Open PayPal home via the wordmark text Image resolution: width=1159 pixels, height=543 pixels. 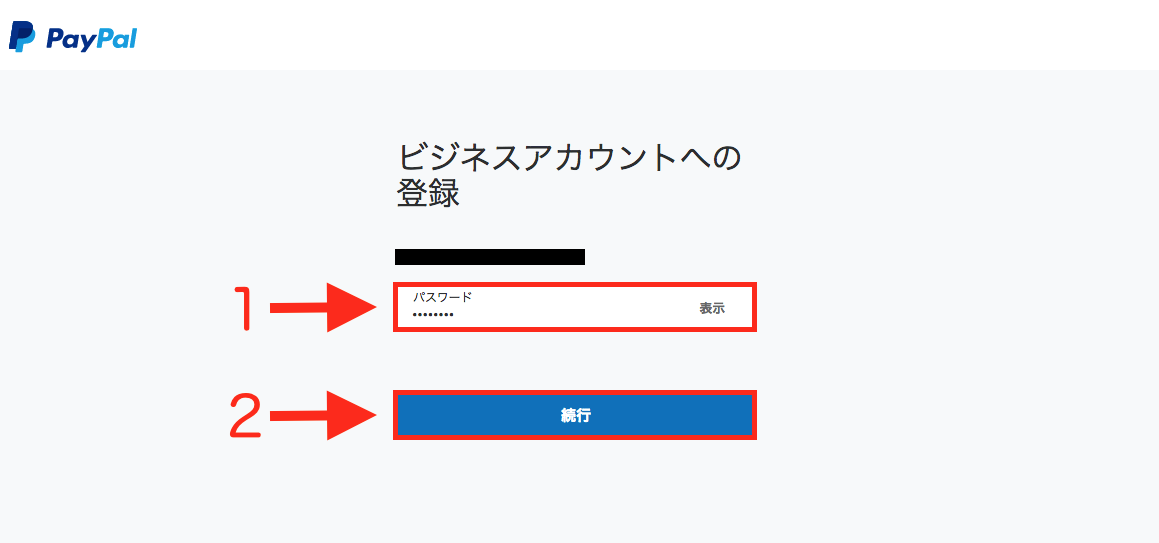tap(91, 38)
